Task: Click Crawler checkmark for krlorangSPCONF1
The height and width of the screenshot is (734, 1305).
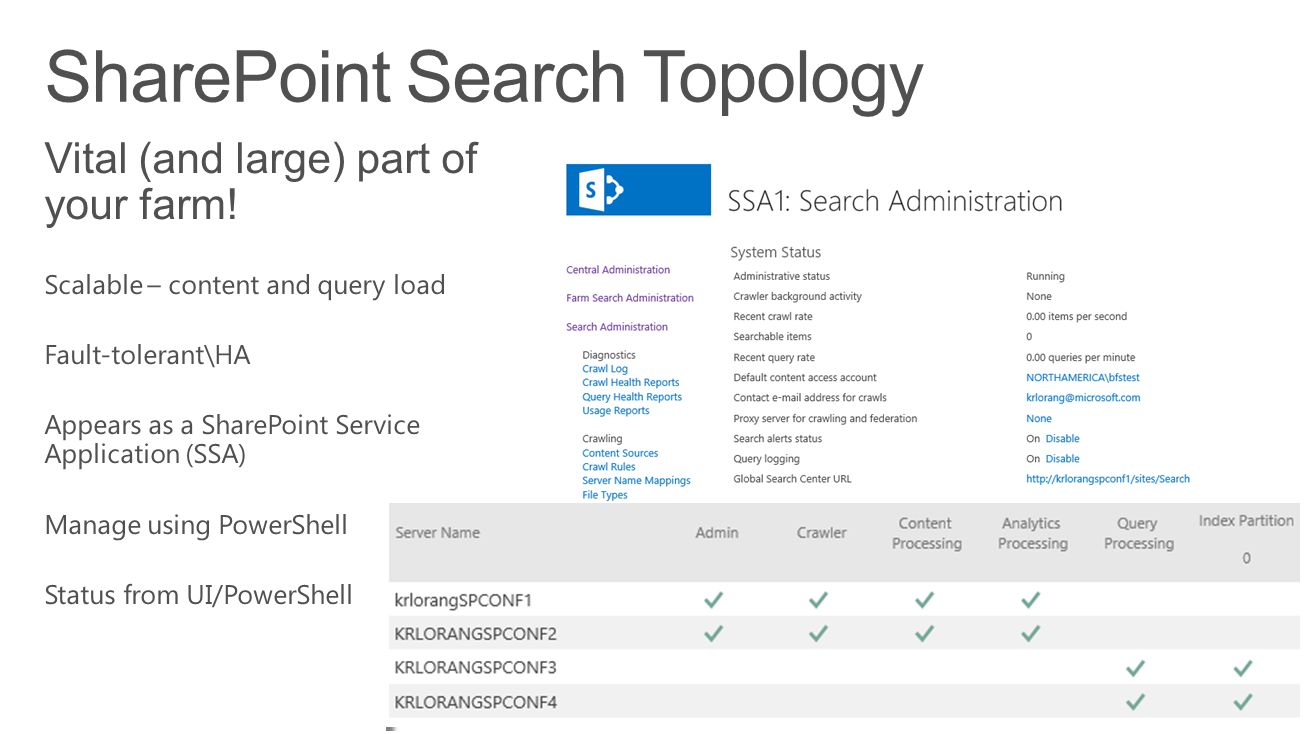Action: tap(818, 600)
